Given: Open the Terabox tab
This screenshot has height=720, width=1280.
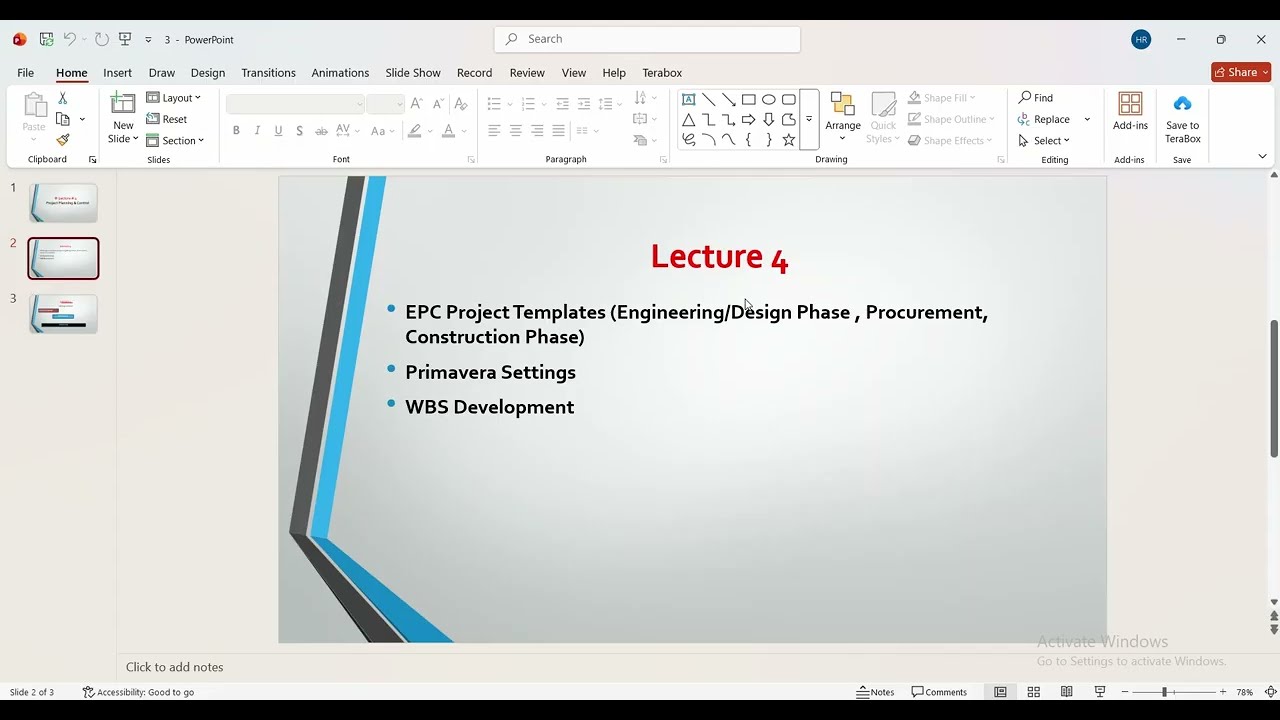Looking at the screenshot, I should 662,73.
